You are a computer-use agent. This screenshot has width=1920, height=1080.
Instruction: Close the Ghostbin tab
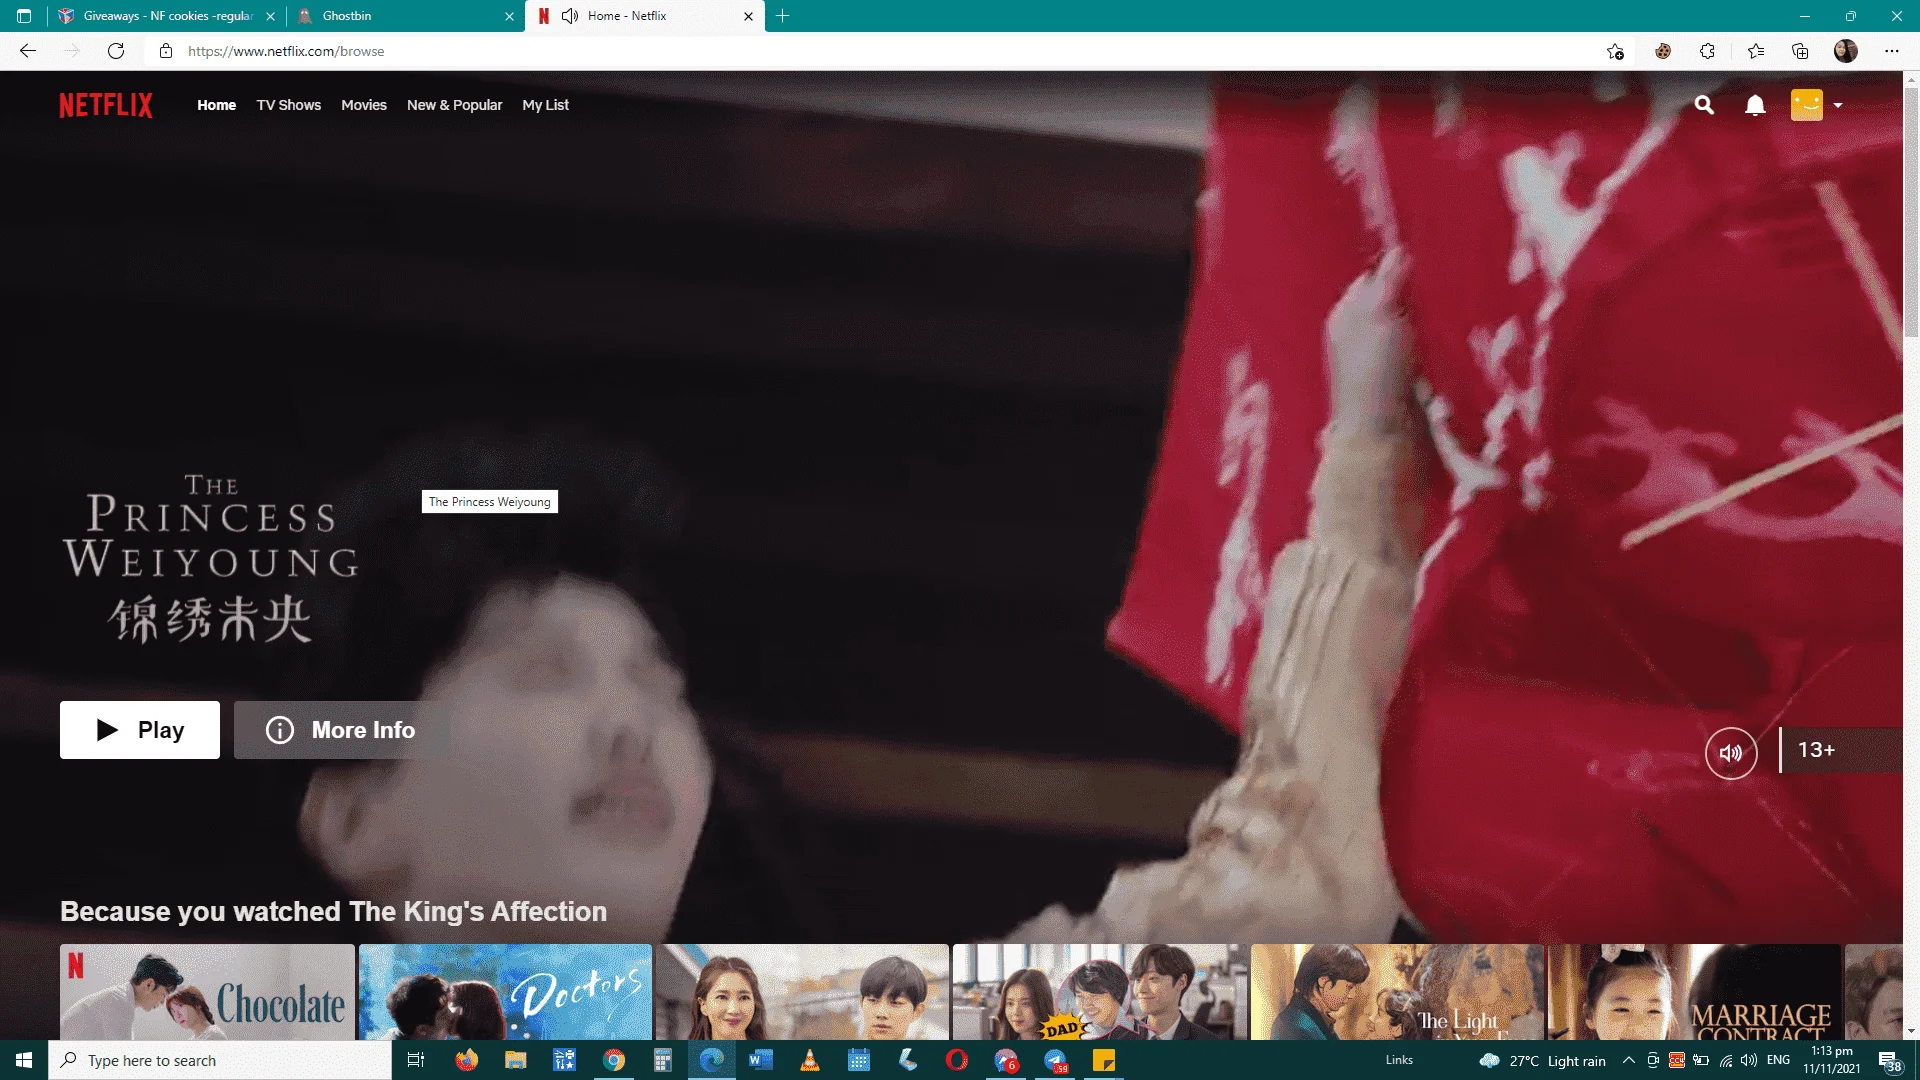click(x=509, y=16)
